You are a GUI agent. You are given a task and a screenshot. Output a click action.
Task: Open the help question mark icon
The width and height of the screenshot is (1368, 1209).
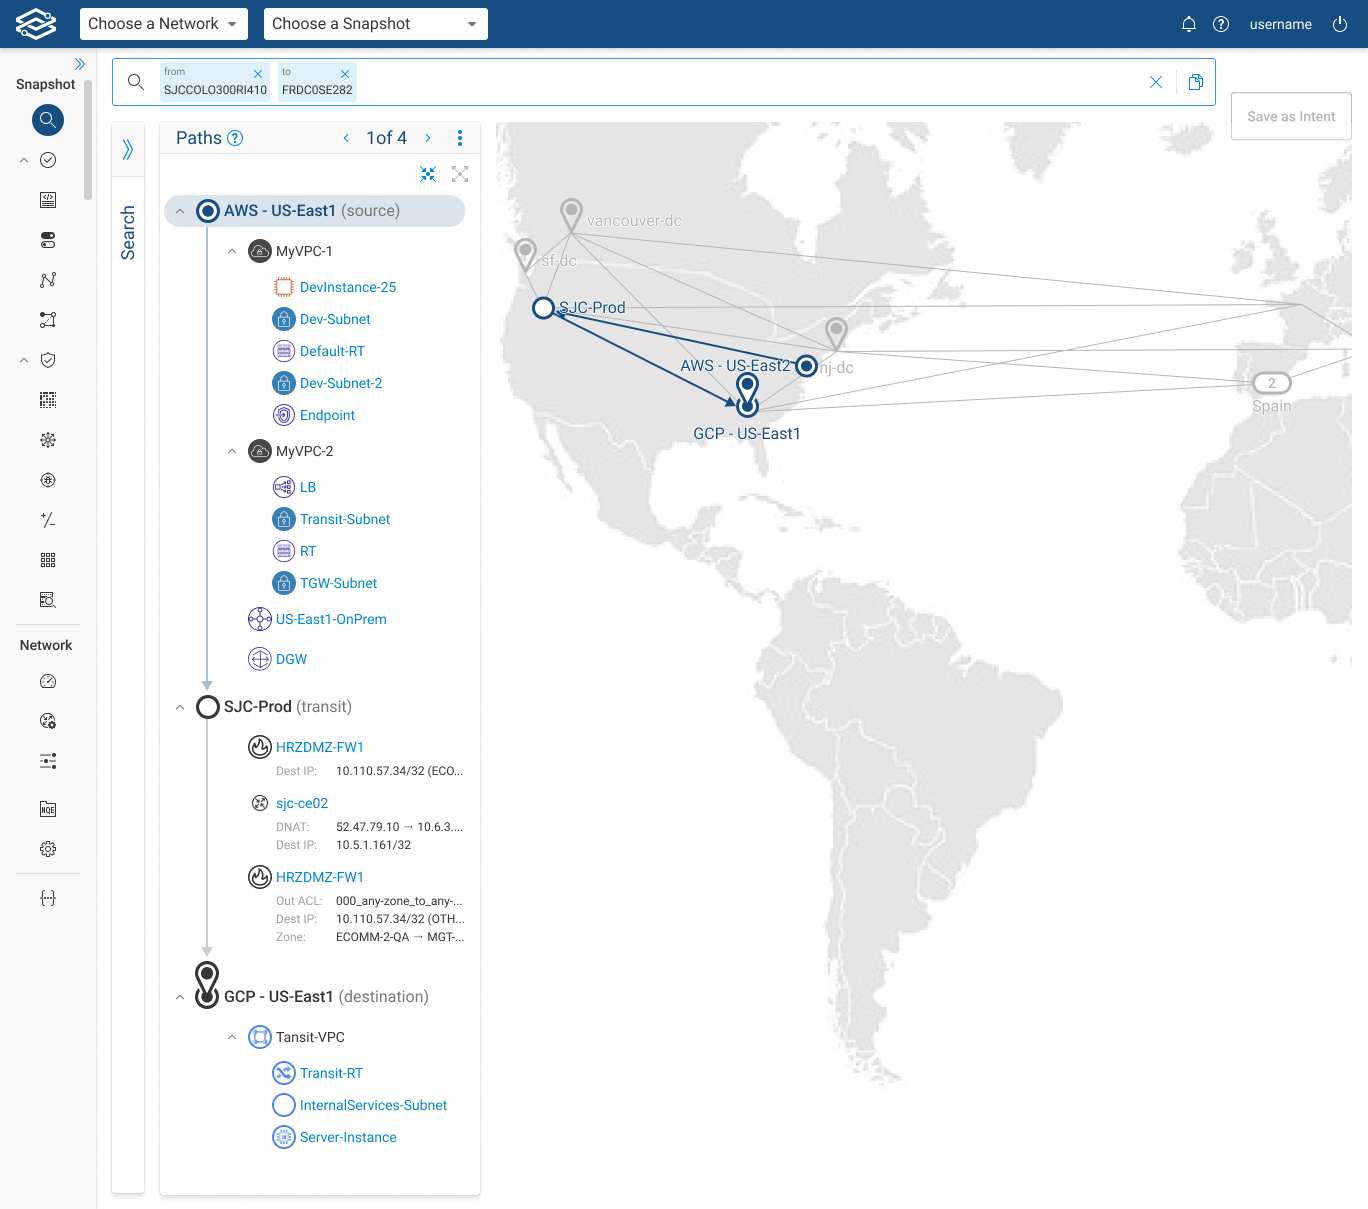[1220, 24]
